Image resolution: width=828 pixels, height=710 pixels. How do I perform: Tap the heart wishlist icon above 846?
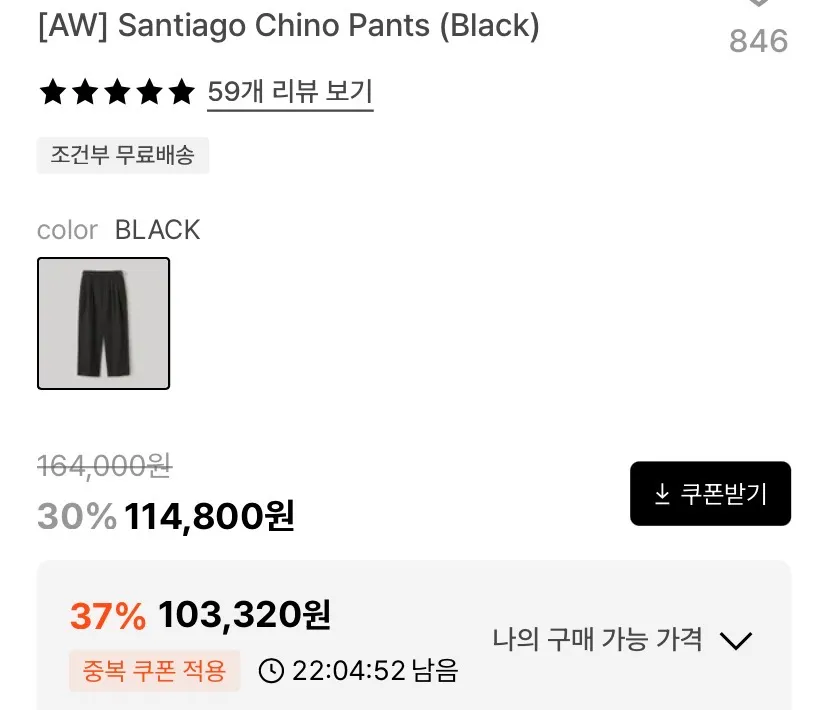pyautogui.click(x=758, y=3)
